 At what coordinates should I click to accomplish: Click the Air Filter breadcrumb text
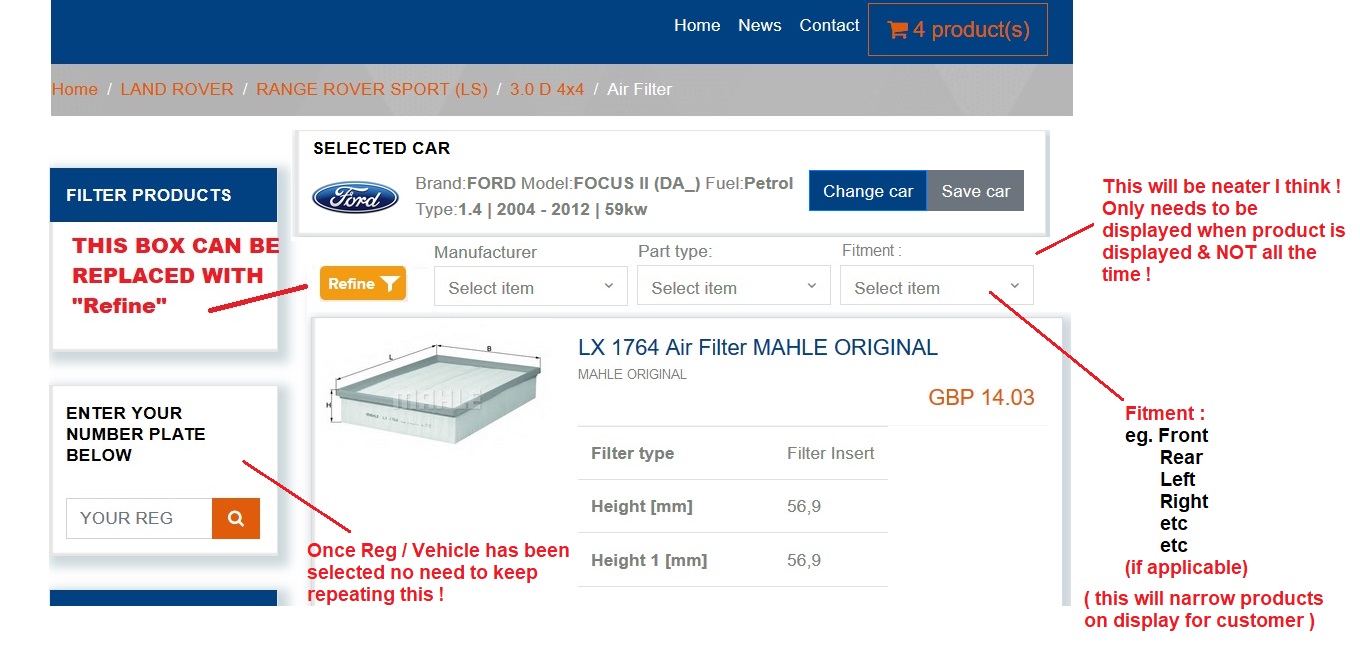[640, 89]
